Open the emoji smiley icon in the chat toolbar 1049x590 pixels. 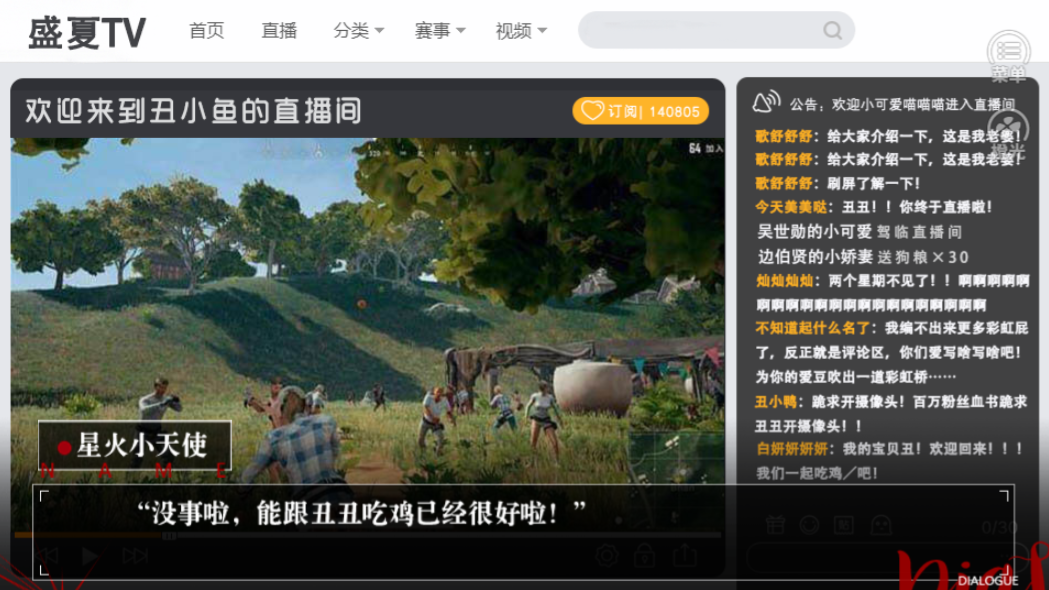(x=808, y=524)
